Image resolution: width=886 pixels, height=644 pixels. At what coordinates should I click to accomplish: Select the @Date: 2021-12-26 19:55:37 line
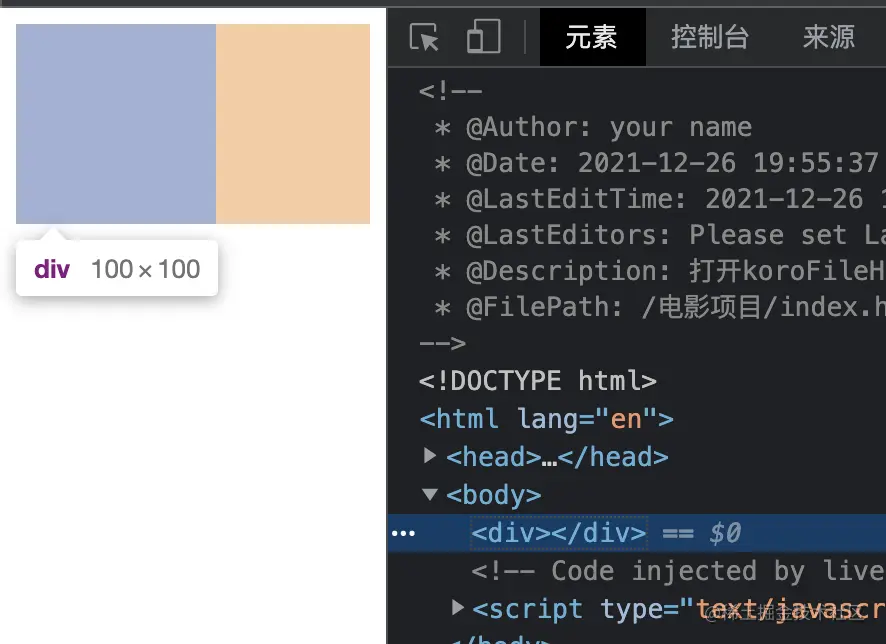coord(657,163)
